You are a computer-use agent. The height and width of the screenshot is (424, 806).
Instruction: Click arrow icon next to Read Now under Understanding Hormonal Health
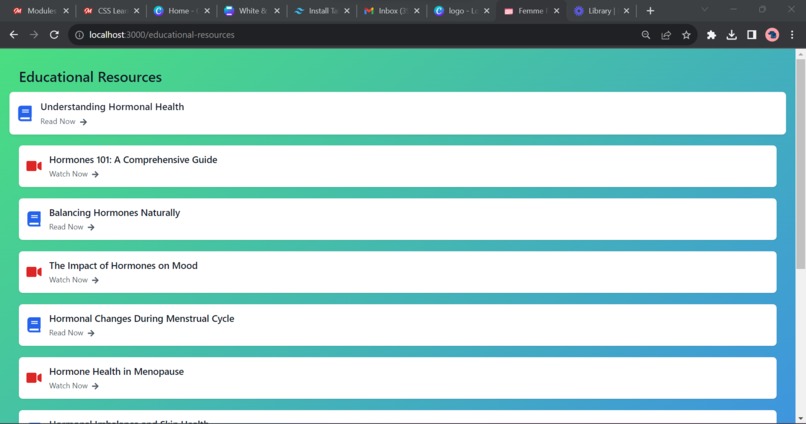(x=83, y=122)
